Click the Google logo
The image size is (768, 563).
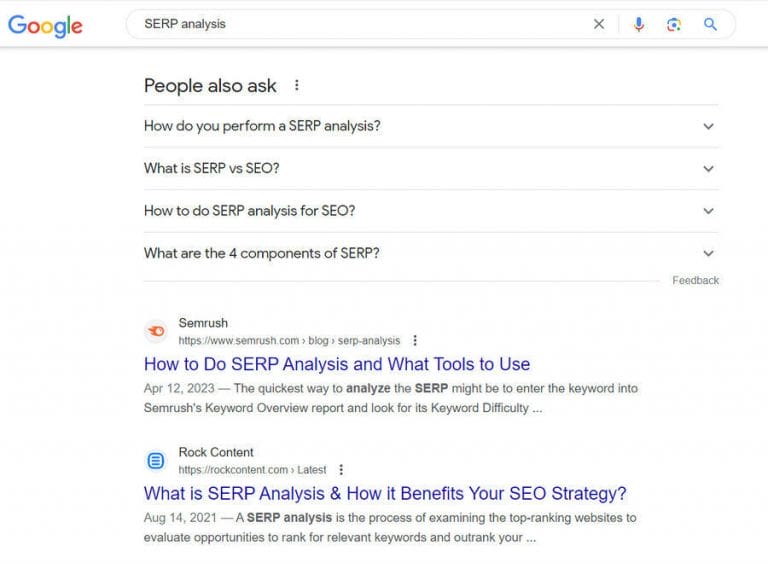tap(45, 25)
